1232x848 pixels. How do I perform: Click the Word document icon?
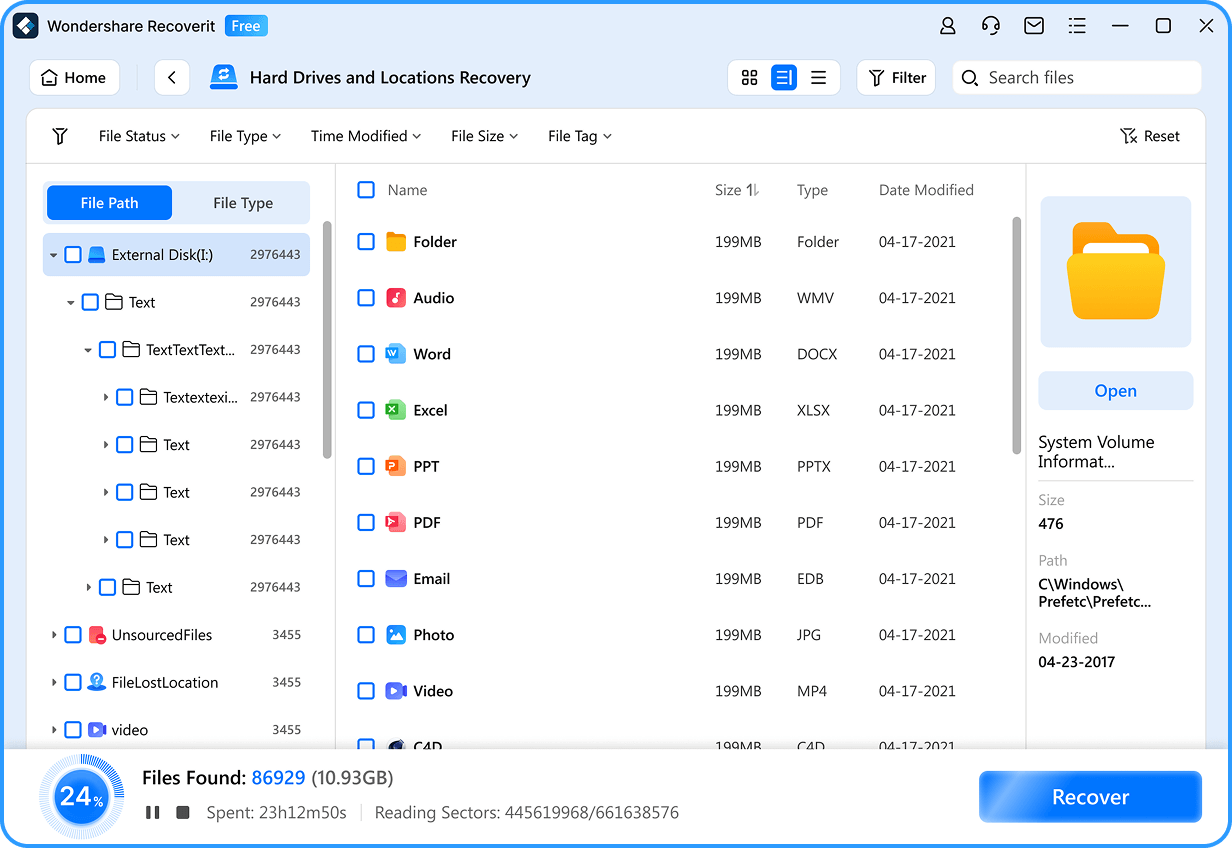pos(396,354)
